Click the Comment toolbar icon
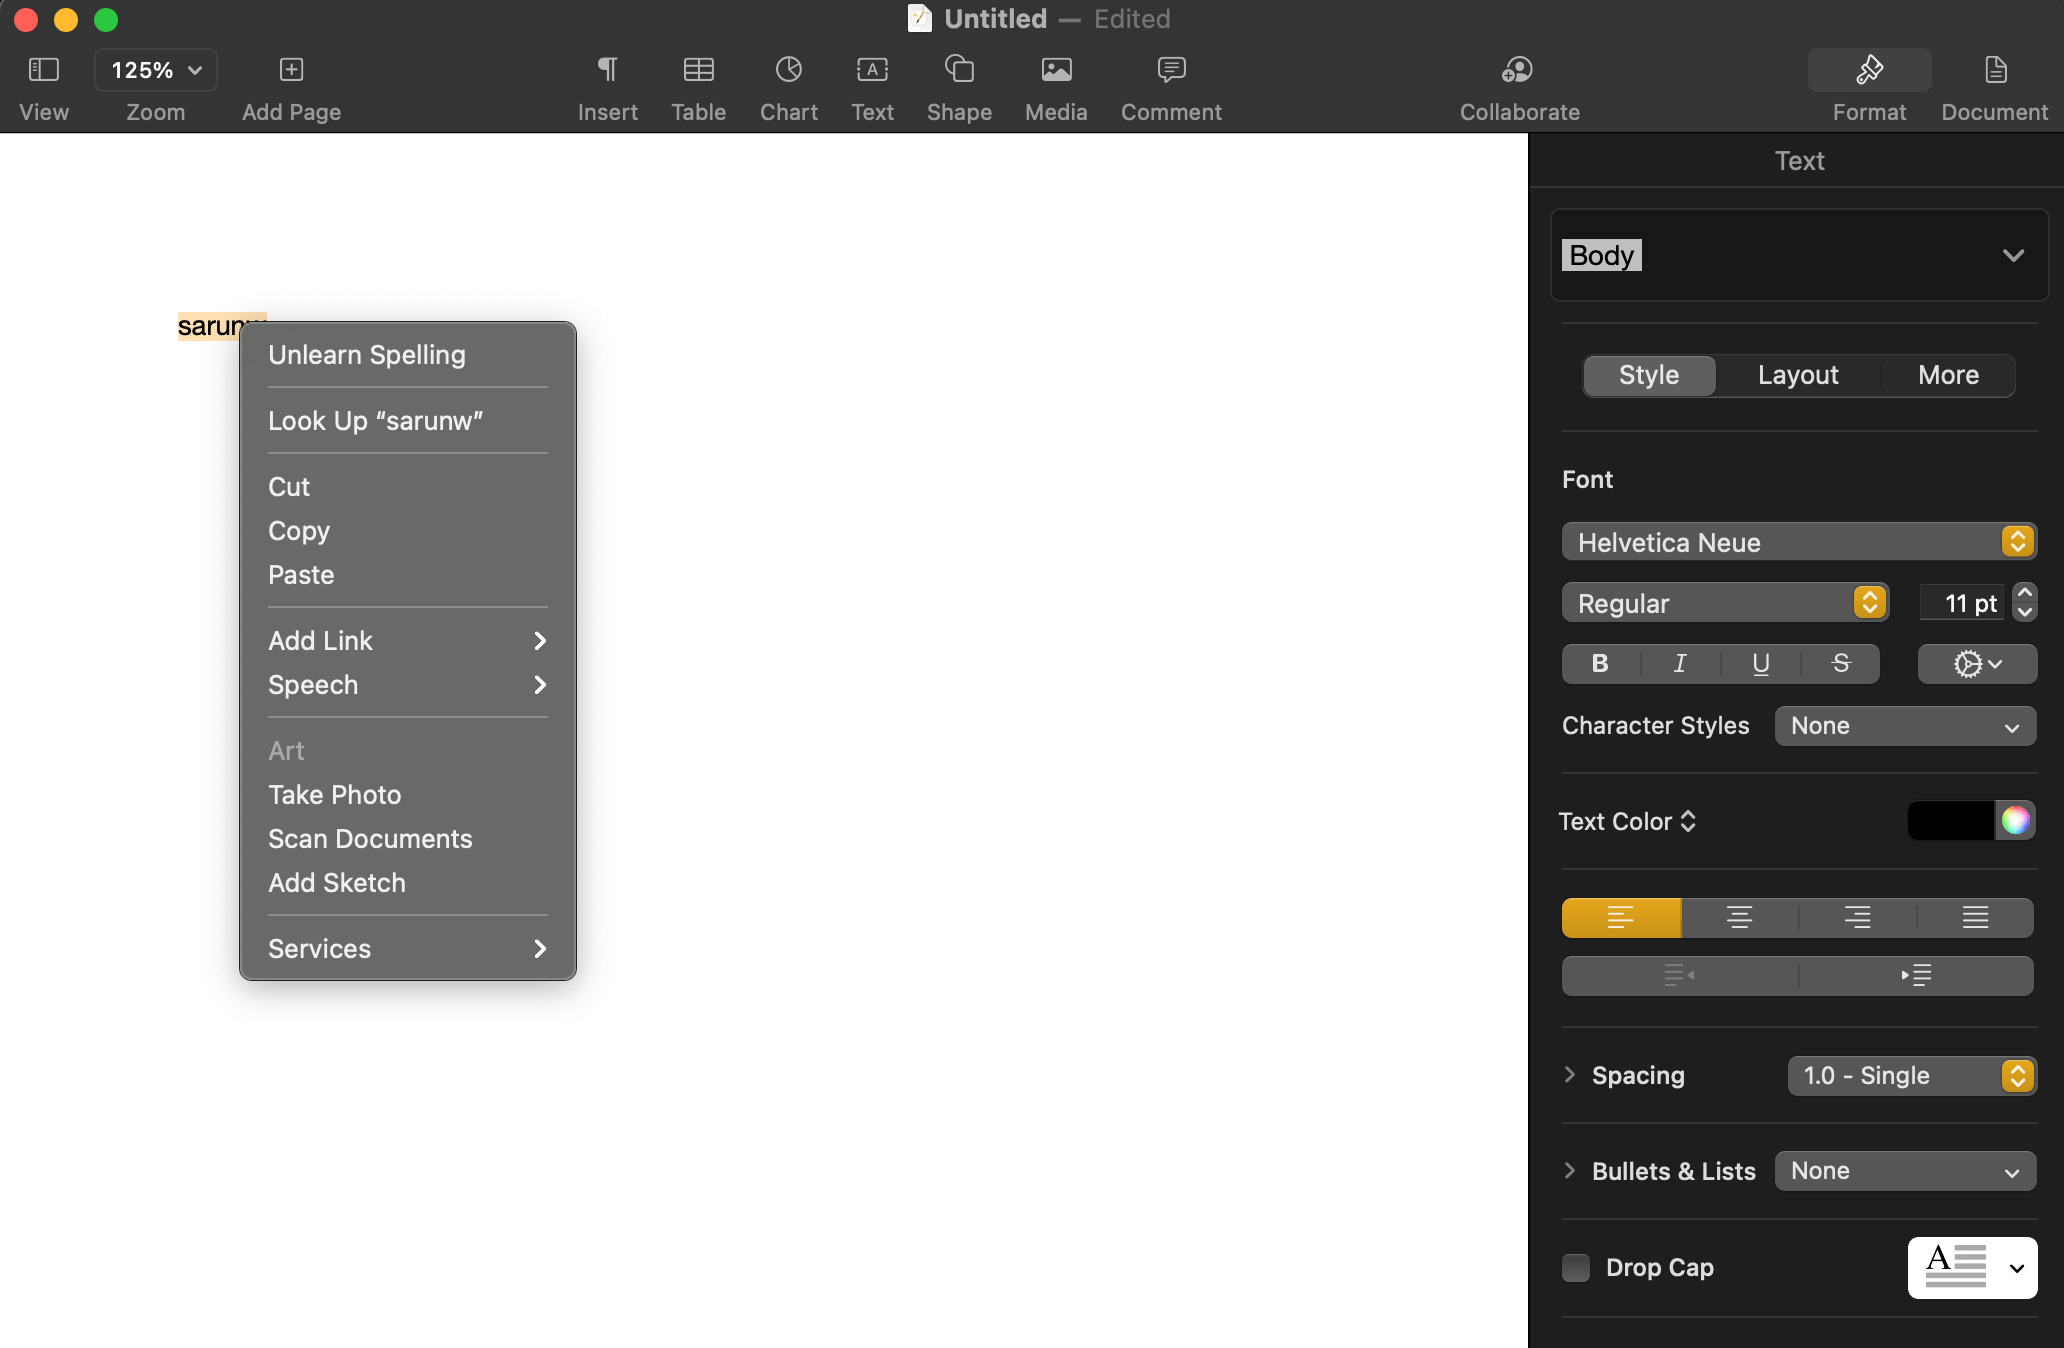 pos(1171,70)
